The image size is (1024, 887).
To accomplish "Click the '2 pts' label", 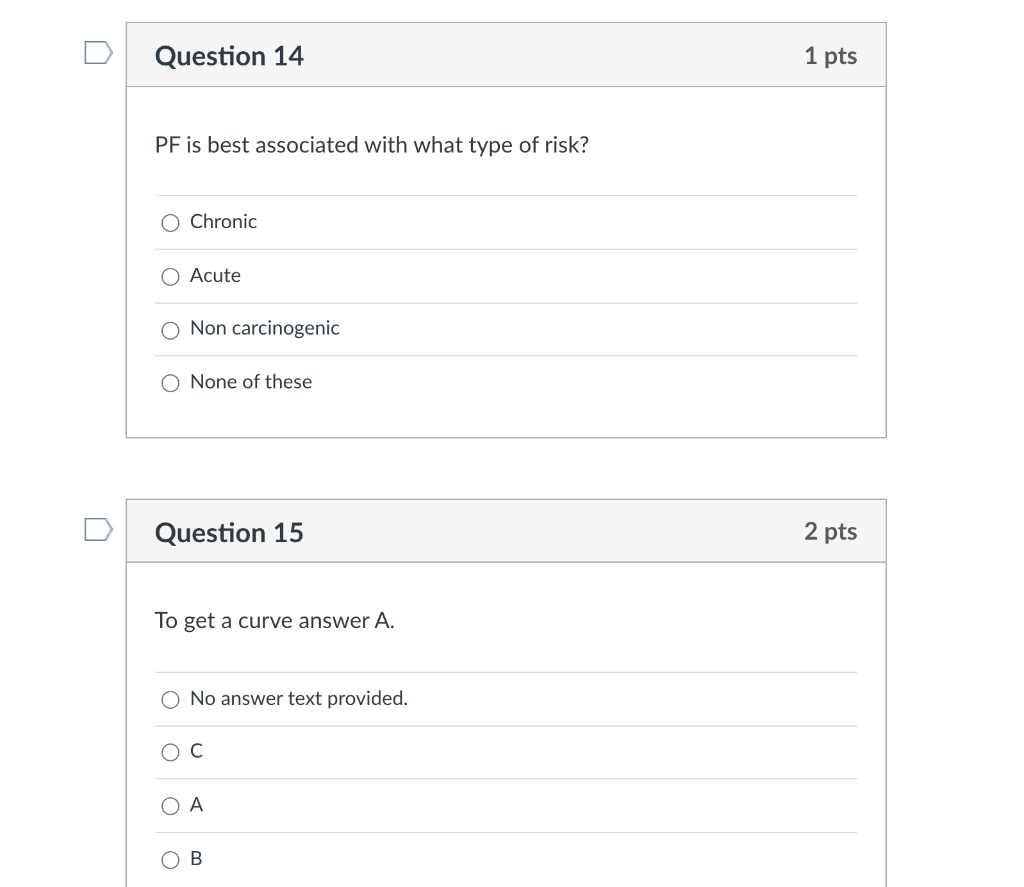I will click(830, 531).
